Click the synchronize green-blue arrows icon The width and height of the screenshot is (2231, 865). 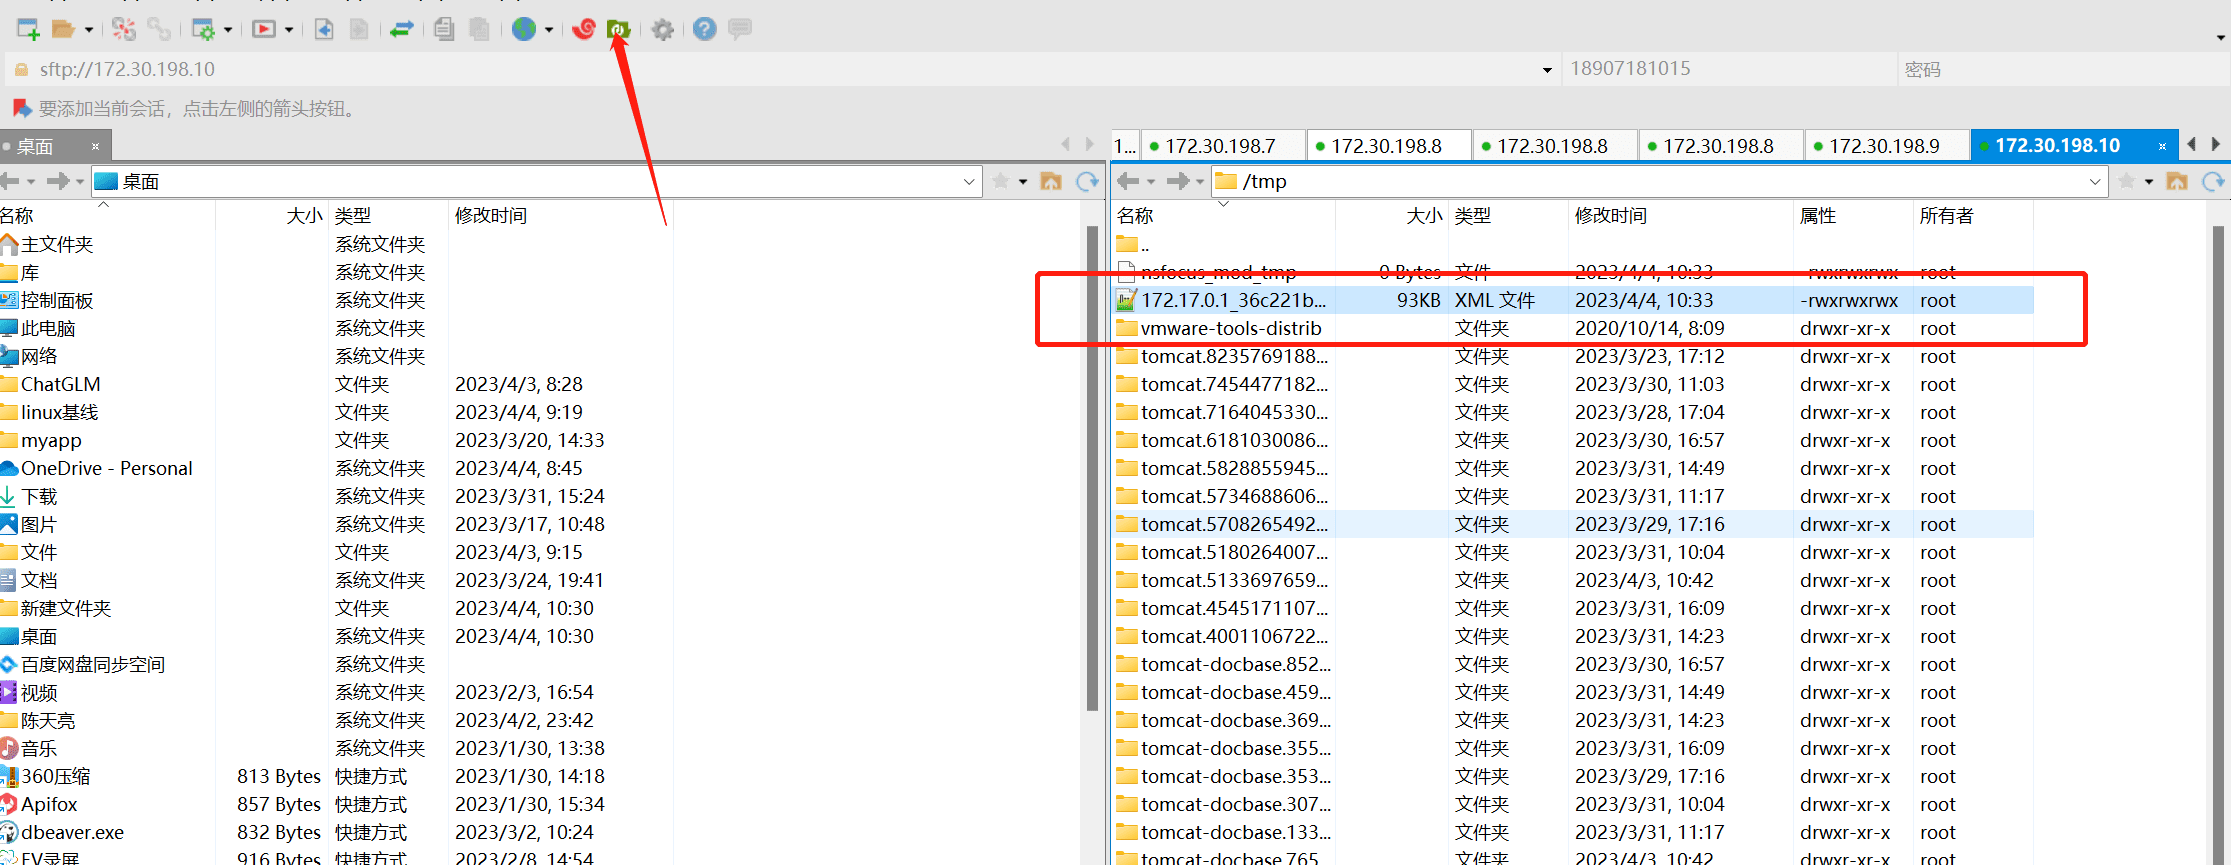click(x=402, y=29)
